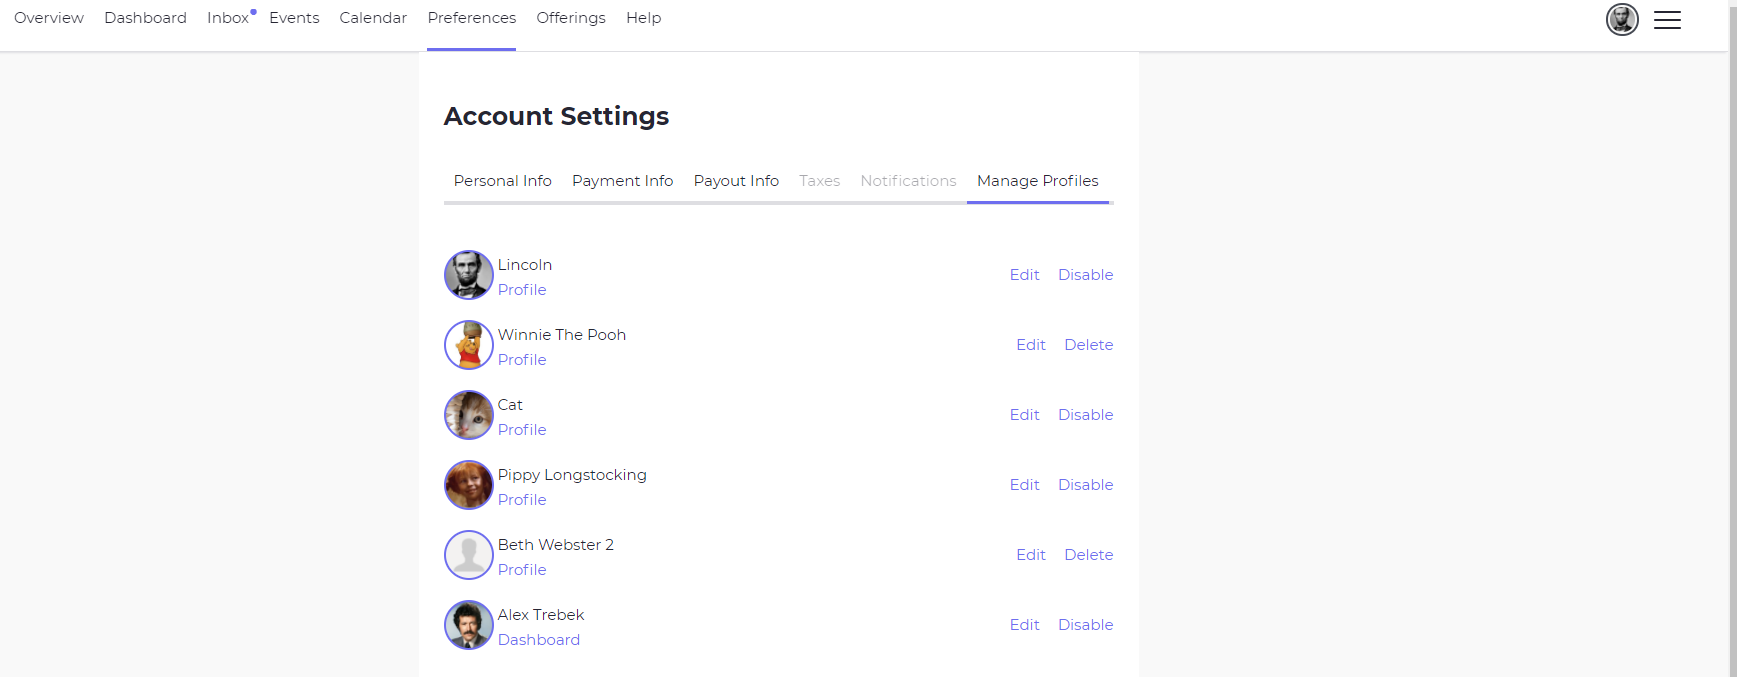The width and height of the screenshot is (1737, 677).
Task: Delete the Beth Webster 2 profile
Action: coord(1088,555)
